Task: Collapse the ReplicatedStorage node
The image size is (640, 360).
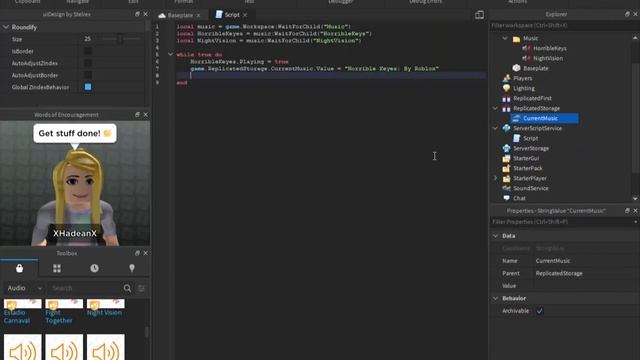Action: (x=495, y=108)
